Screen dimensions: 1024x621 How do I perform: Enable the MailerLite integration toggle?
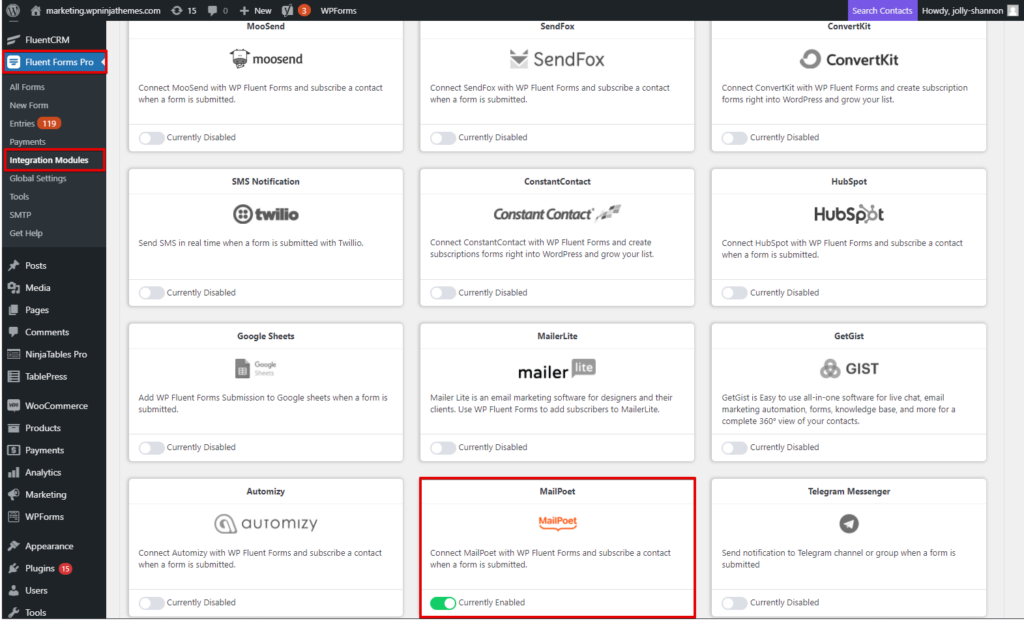coord(443,448)
